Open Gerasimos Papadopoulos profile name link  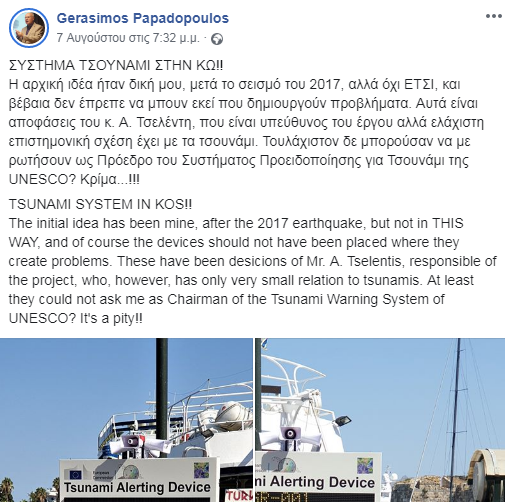coord(143,18)
